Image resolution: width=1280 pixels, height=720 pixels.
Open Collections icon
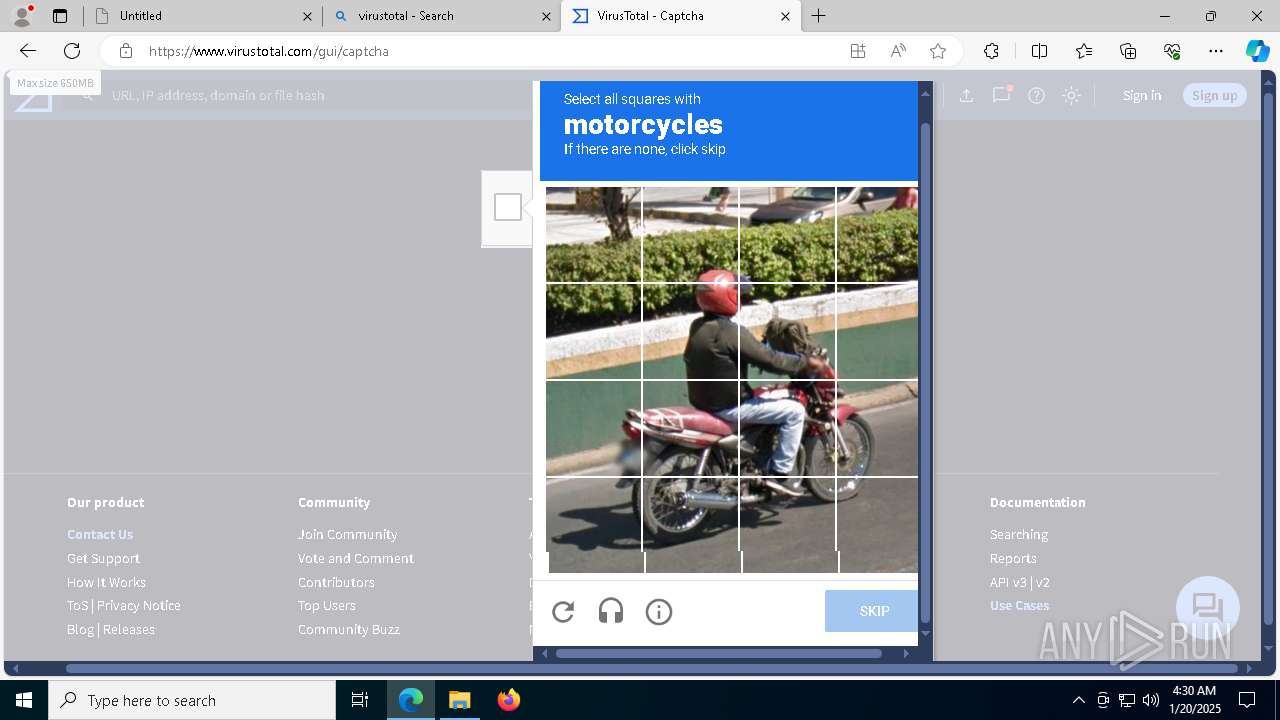click(x=1128, y=51)
